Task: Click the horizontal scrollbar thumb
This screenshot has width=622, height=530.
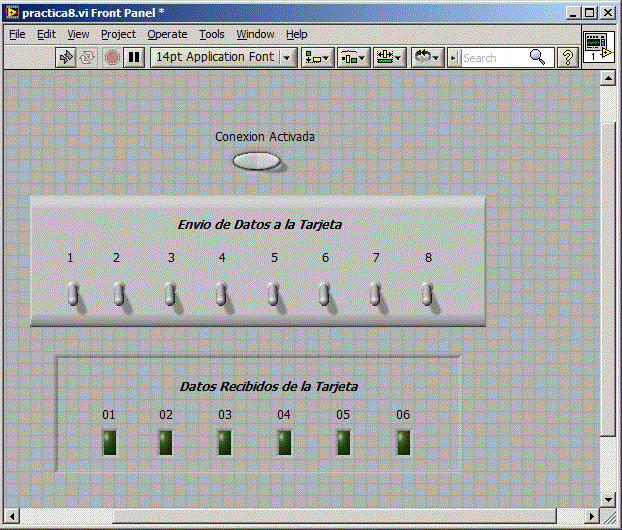Action: (x=334, y=516)
